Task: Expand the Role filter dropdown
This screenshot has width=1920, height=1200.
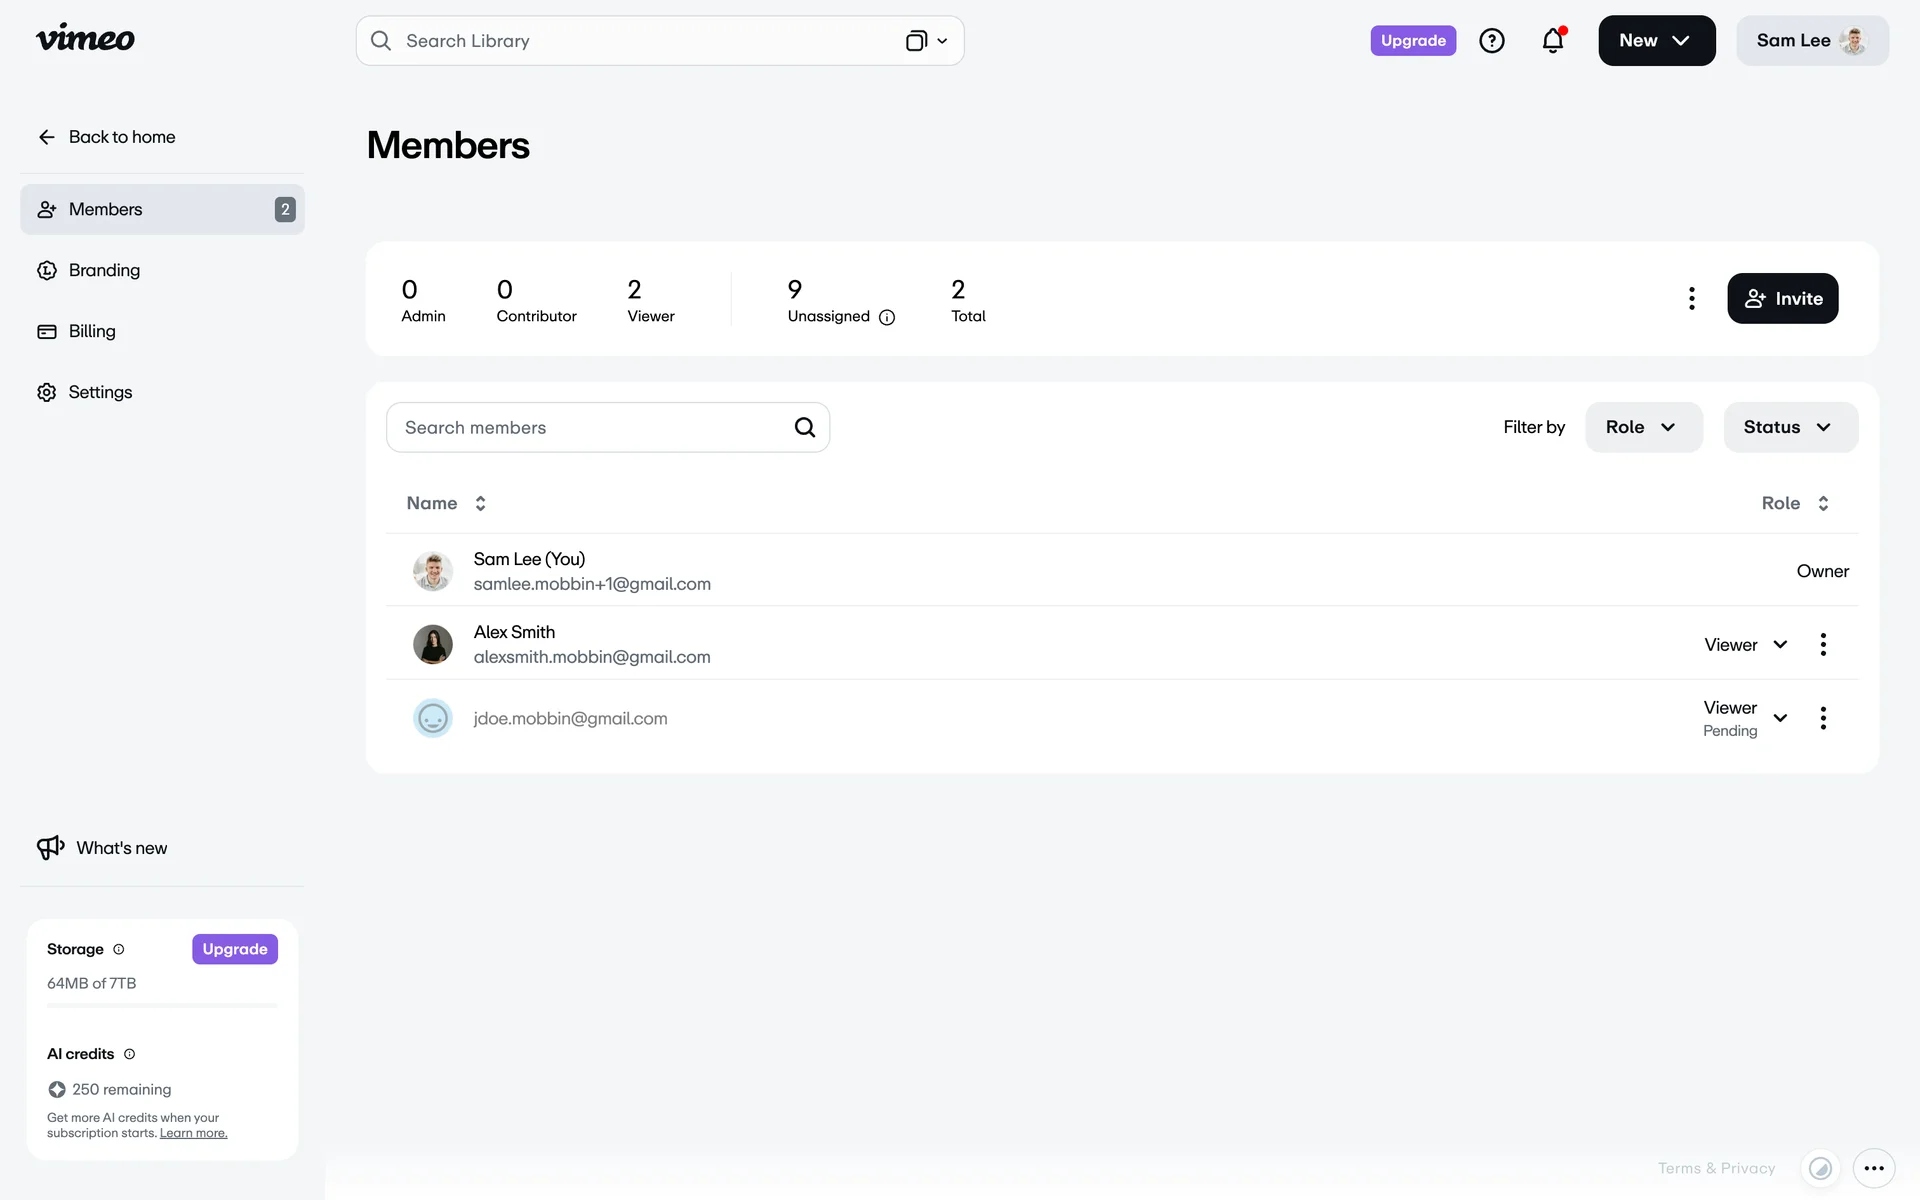Action: pos(1642,427)
